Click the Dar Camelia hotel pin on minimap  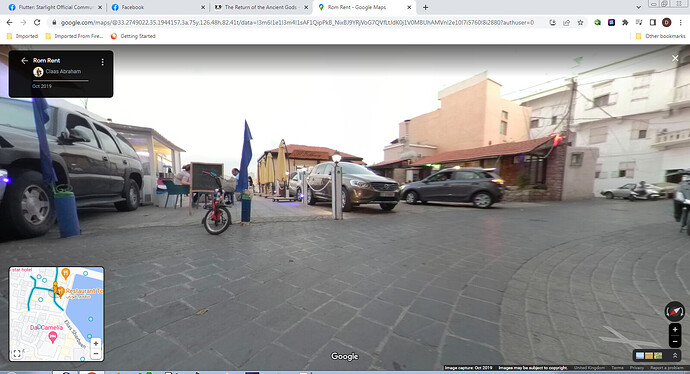coord(52,337)
